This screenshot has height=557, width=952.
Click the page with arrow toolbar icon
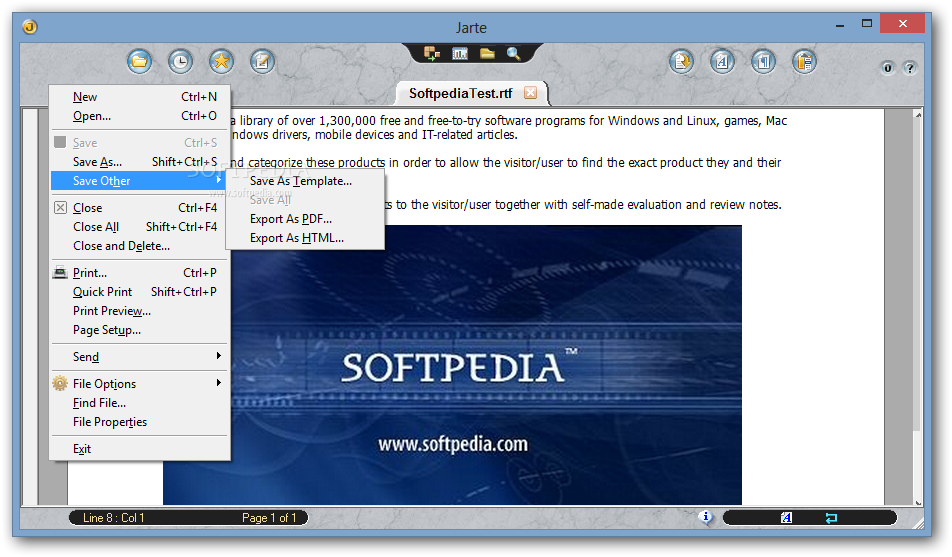pyautogui.click(x=681, y=61)
